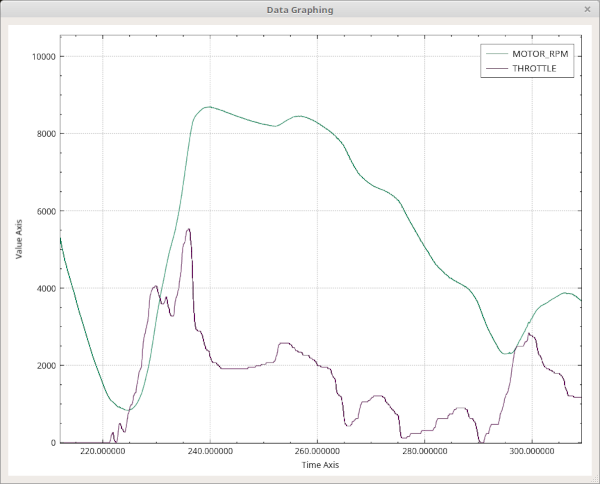Click the Time Axis label

320,465
